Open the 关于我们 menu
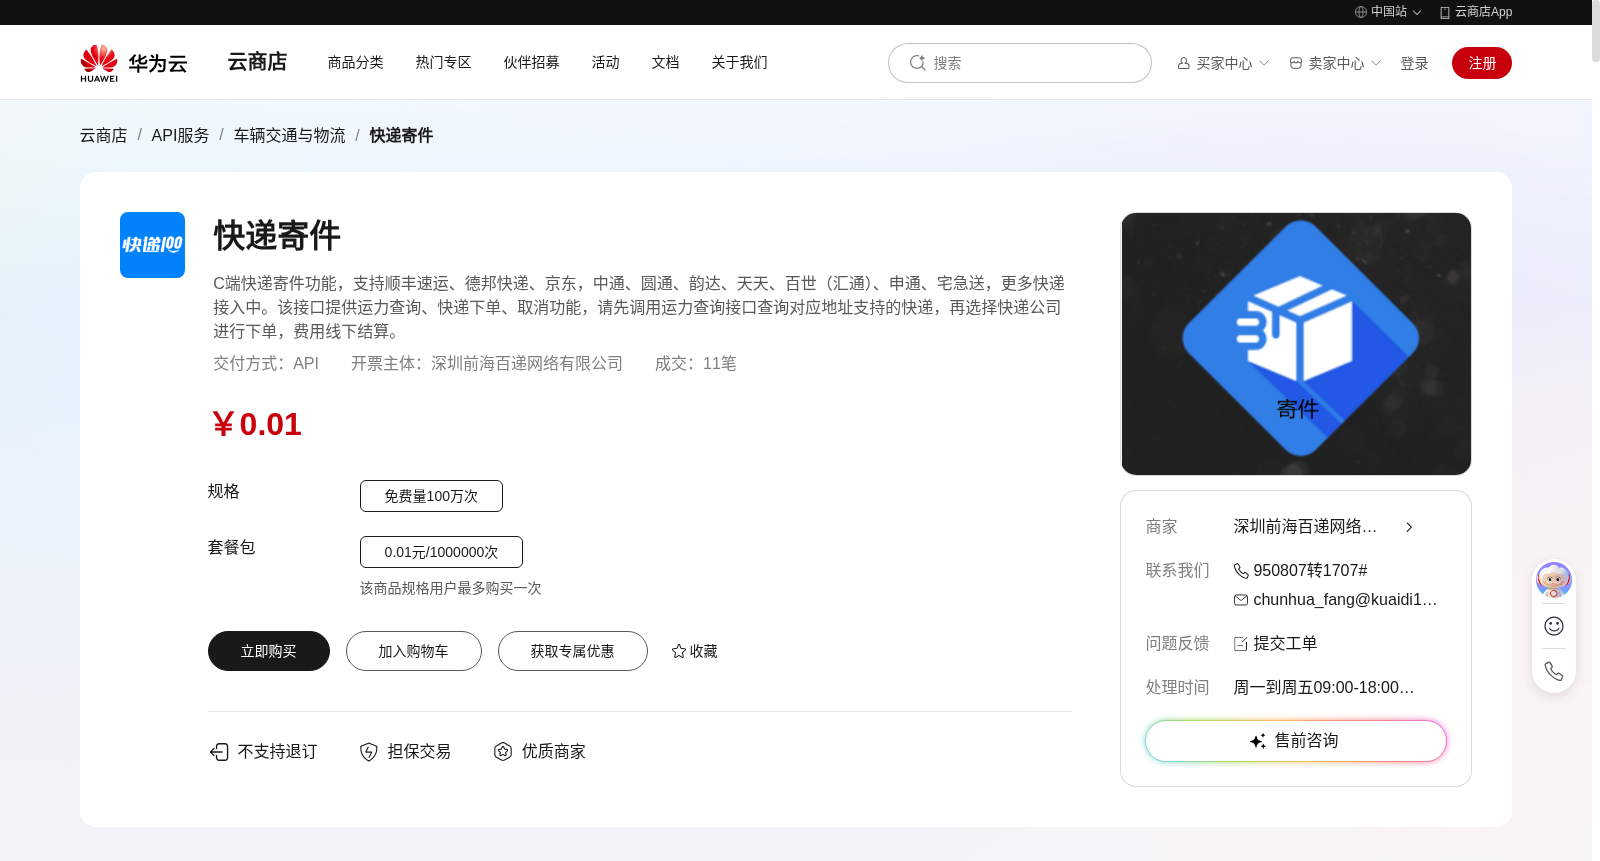Viewport: 1600px width, 861px height. pyautogui.click(x=740, y=62)
